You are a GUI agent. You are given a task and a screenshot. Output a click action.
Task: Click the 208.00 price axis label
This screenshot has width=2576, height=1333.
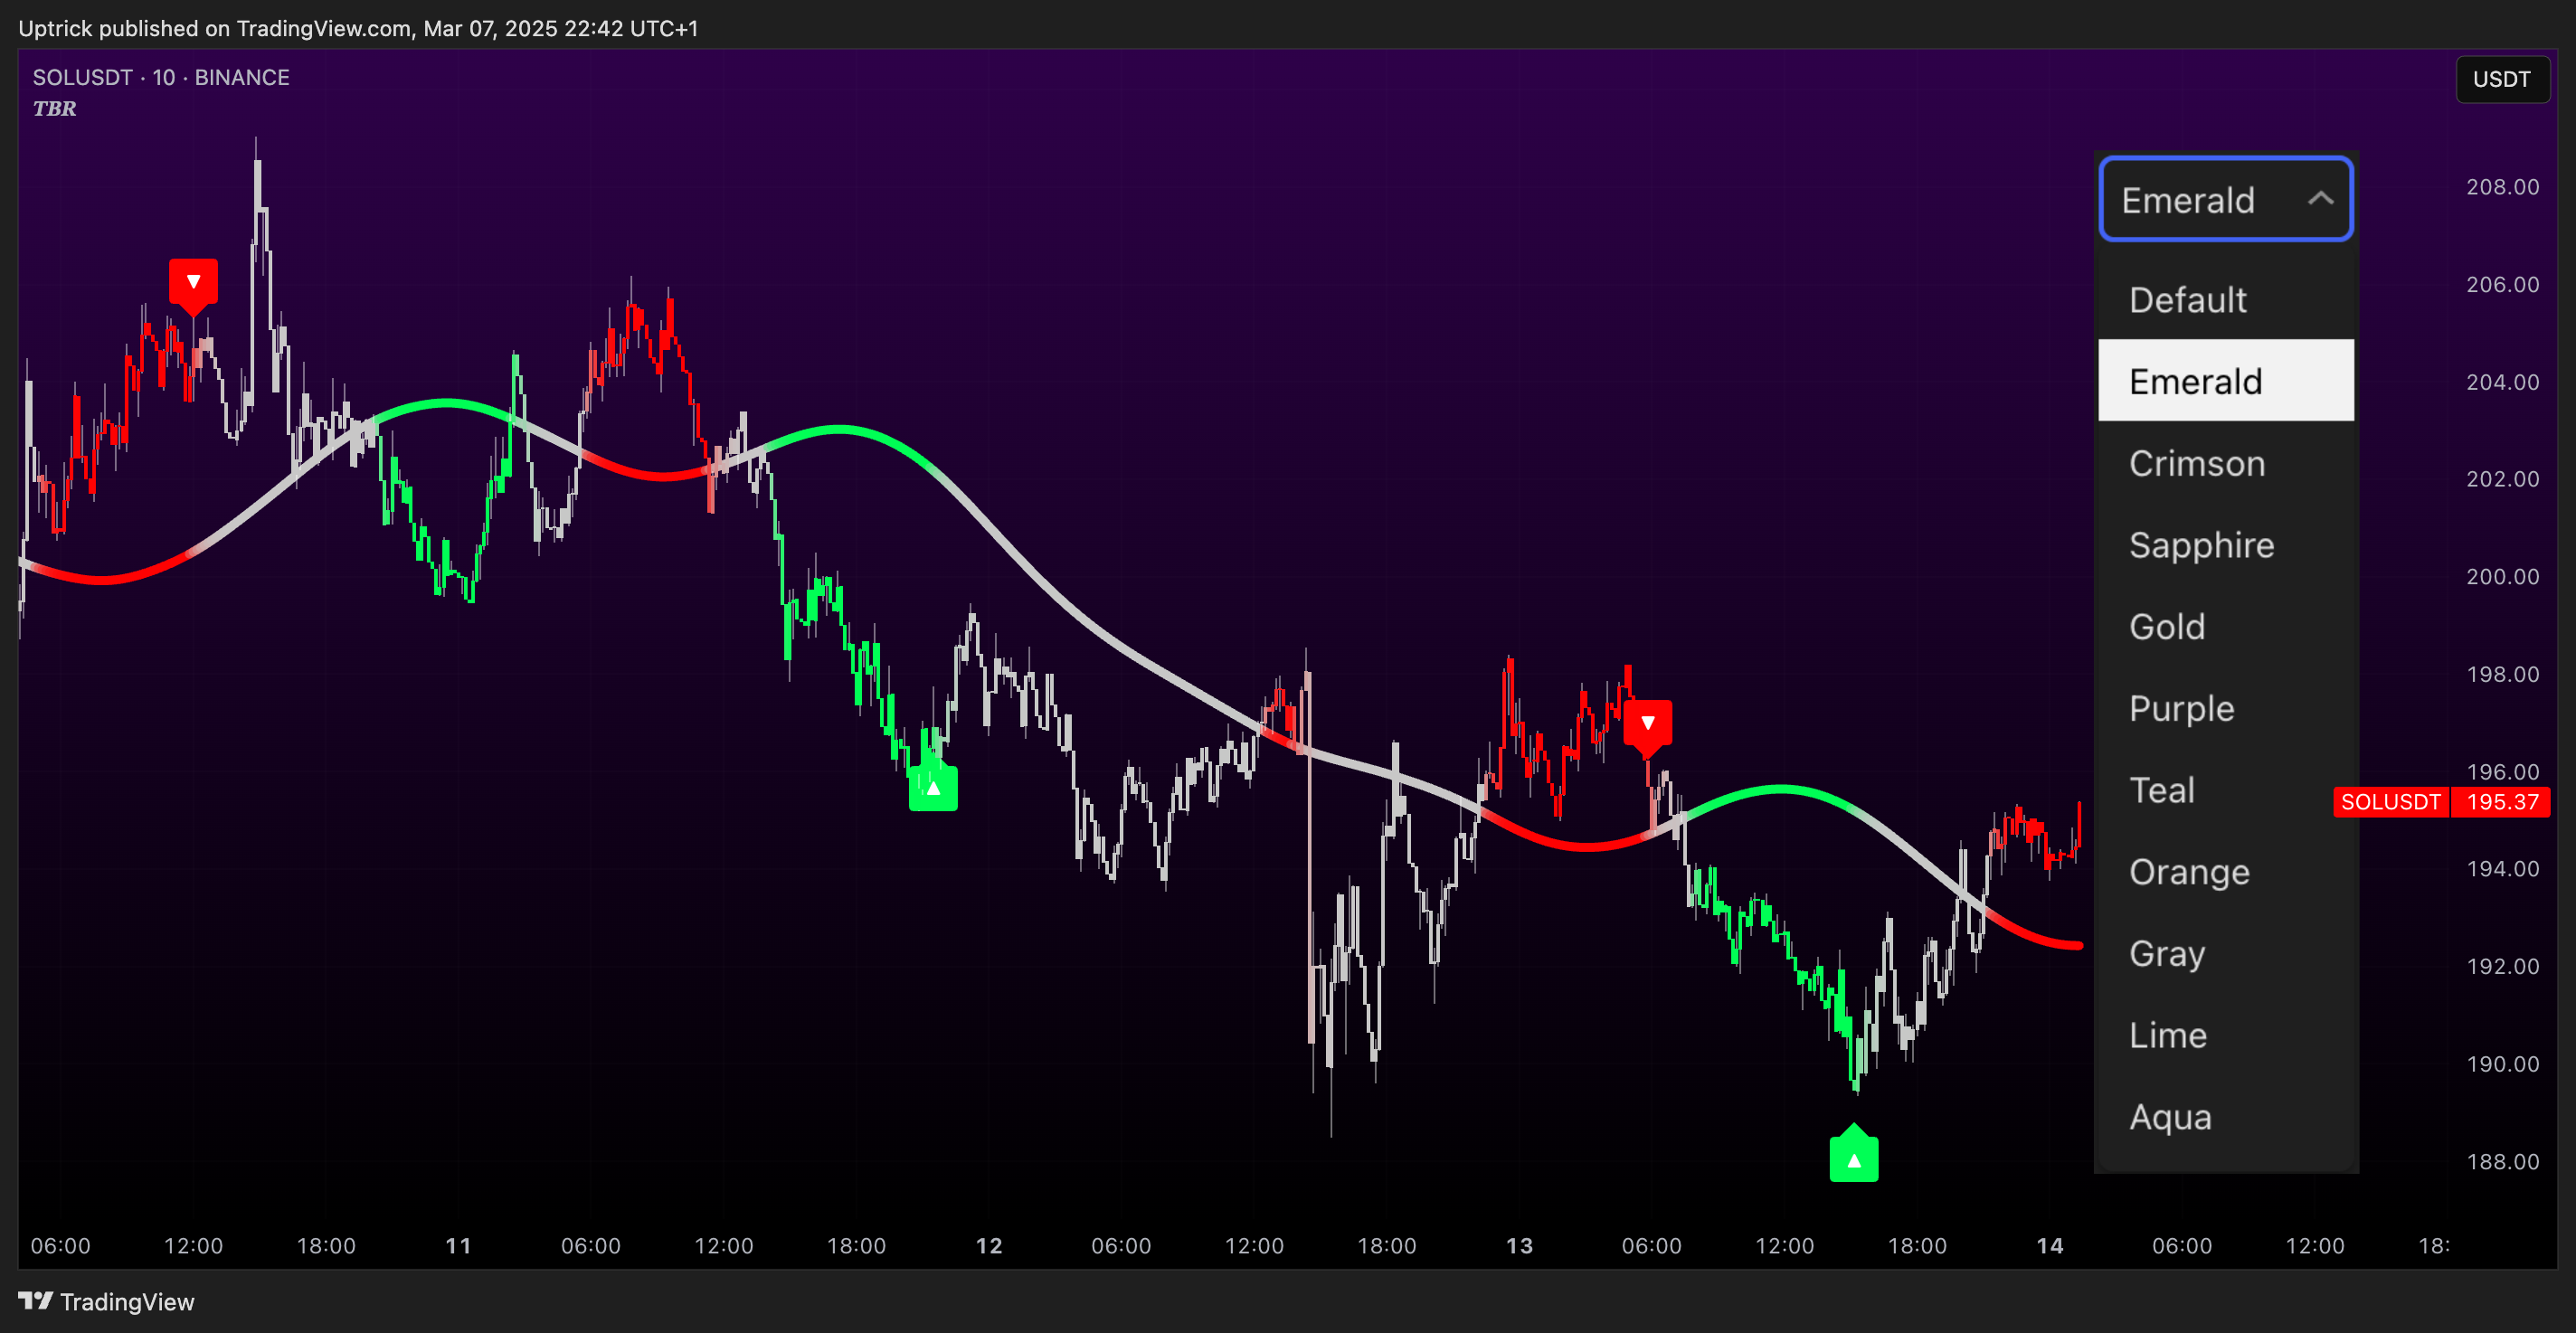(2502, 187)
